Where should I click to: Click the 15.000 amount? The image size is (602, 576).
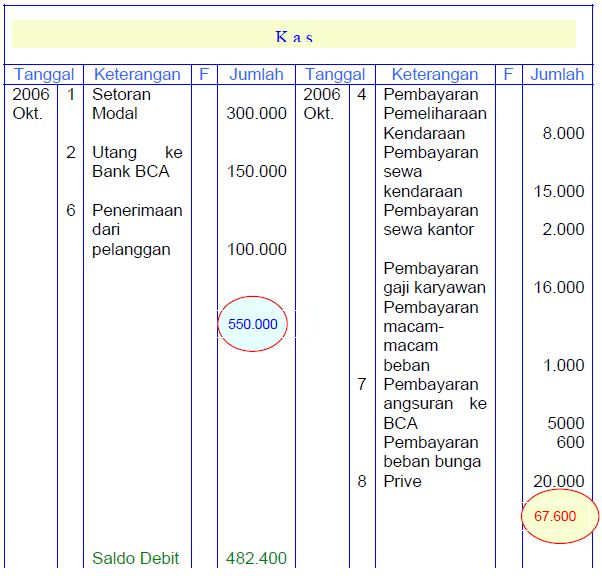(x=559, y=191)
